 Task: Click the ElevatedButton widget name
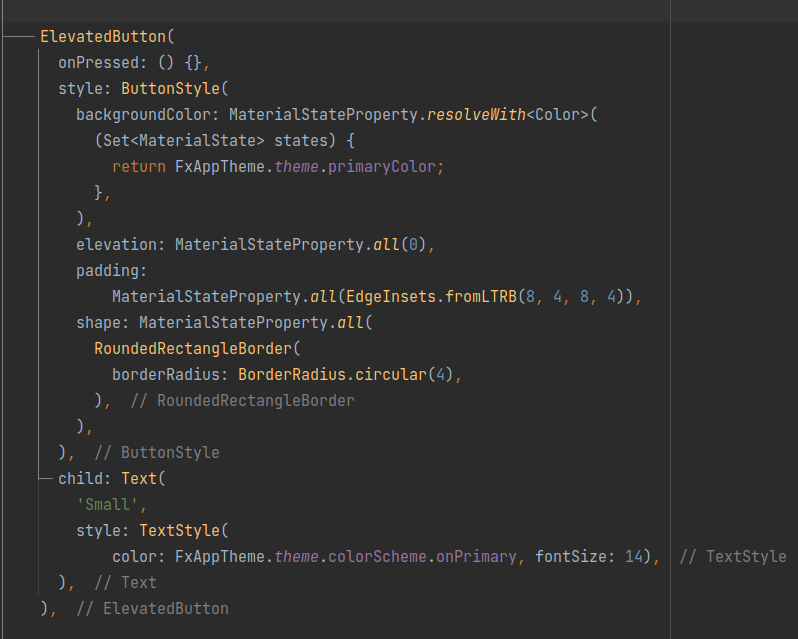pyautogui.click(x=103, y=37)
